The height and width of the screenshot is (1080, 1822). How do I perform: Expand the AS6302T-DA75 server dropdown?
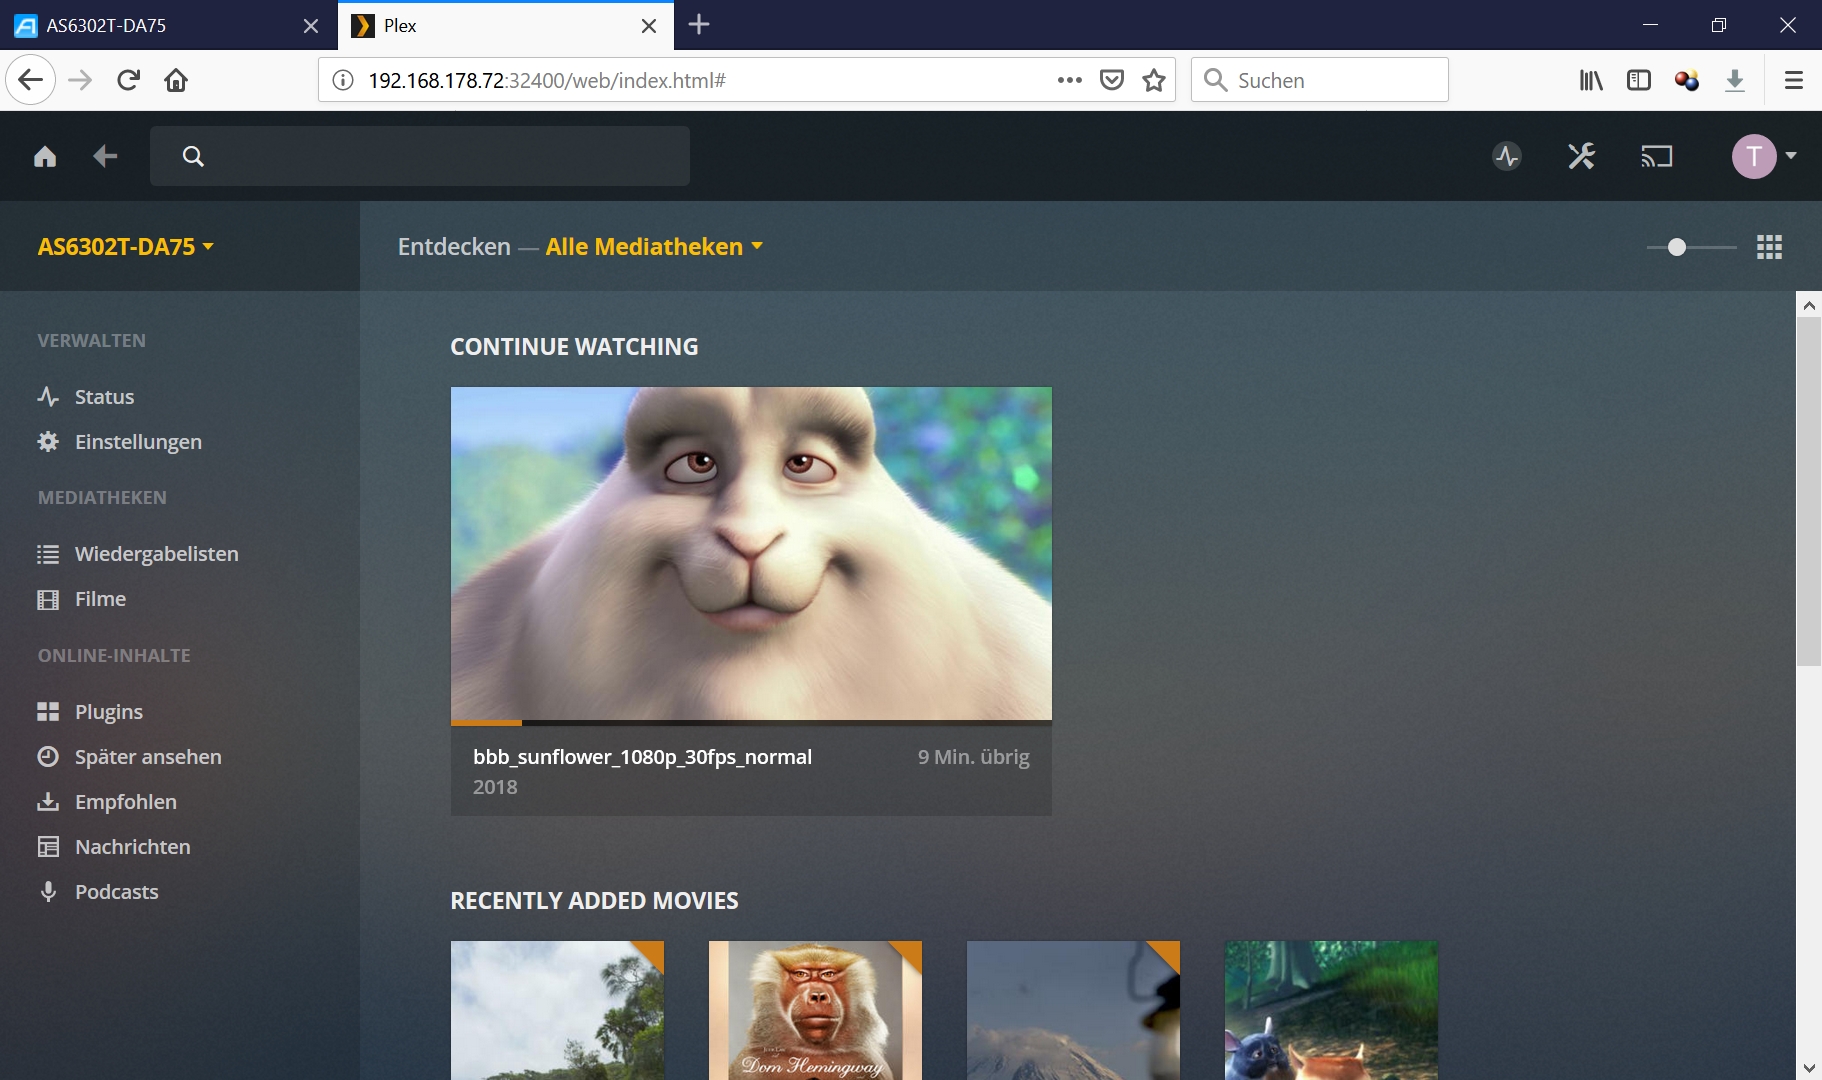(x=126, y=247)
